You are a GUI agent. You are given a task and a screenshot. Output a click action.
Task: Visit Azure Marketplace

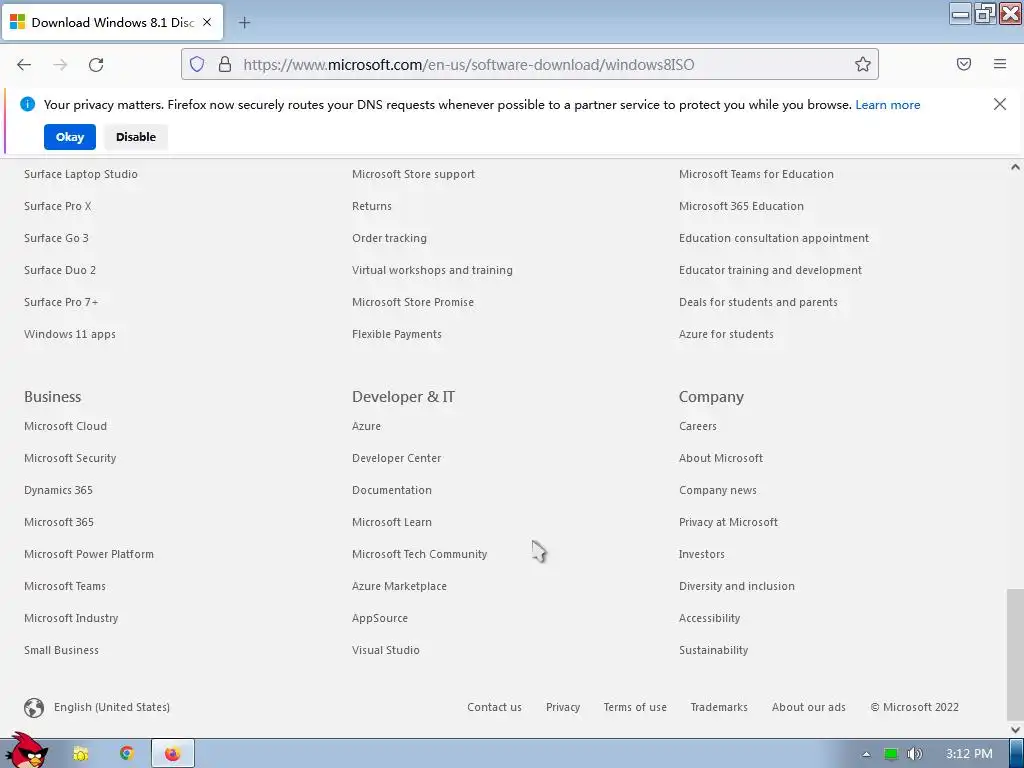click(x=399, y=586)
